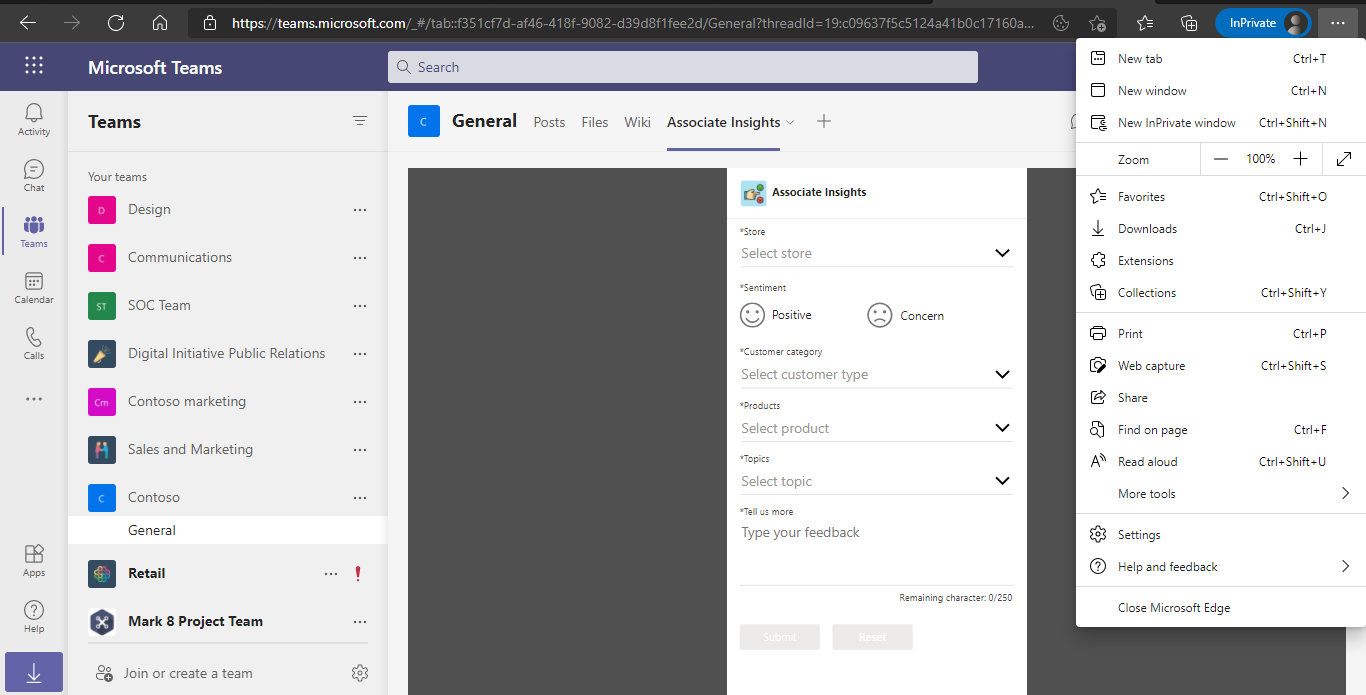Open Settings from Edge menu
Viewport: 1366px width, 695px height.
tap(1221, 535)
